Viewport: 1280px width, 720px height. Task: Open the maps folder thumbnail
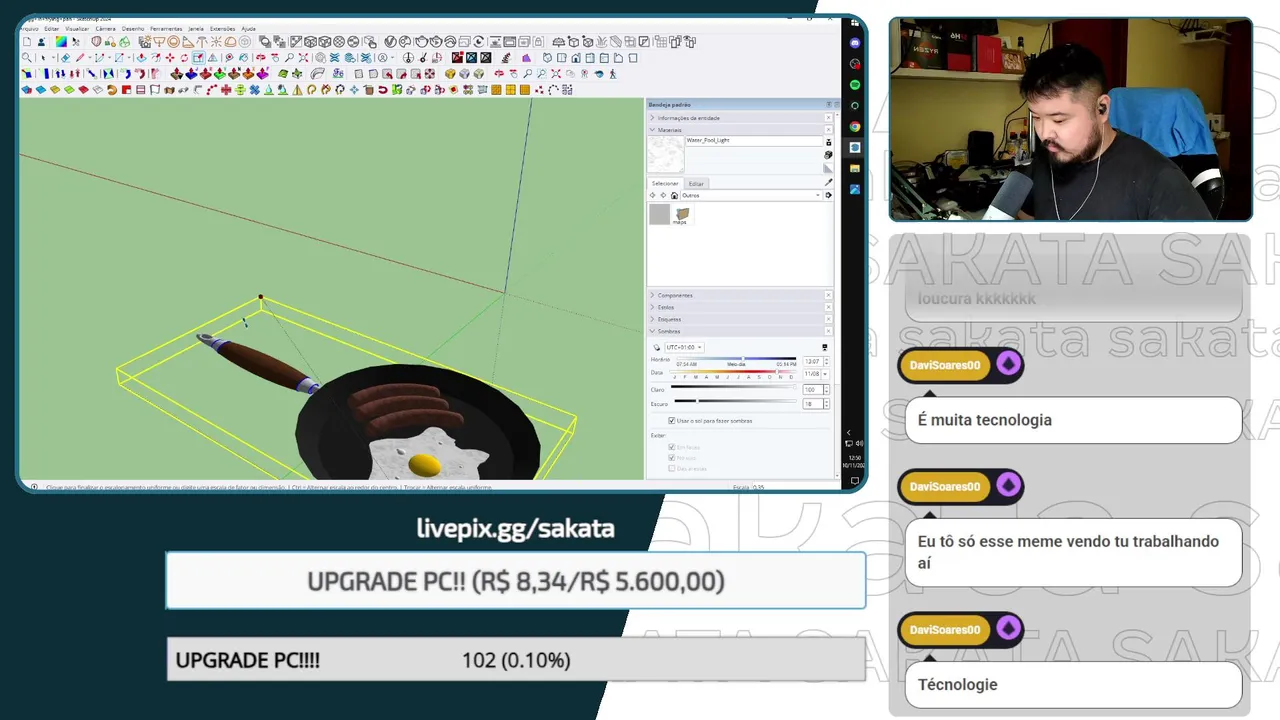(x=683, y=215)
